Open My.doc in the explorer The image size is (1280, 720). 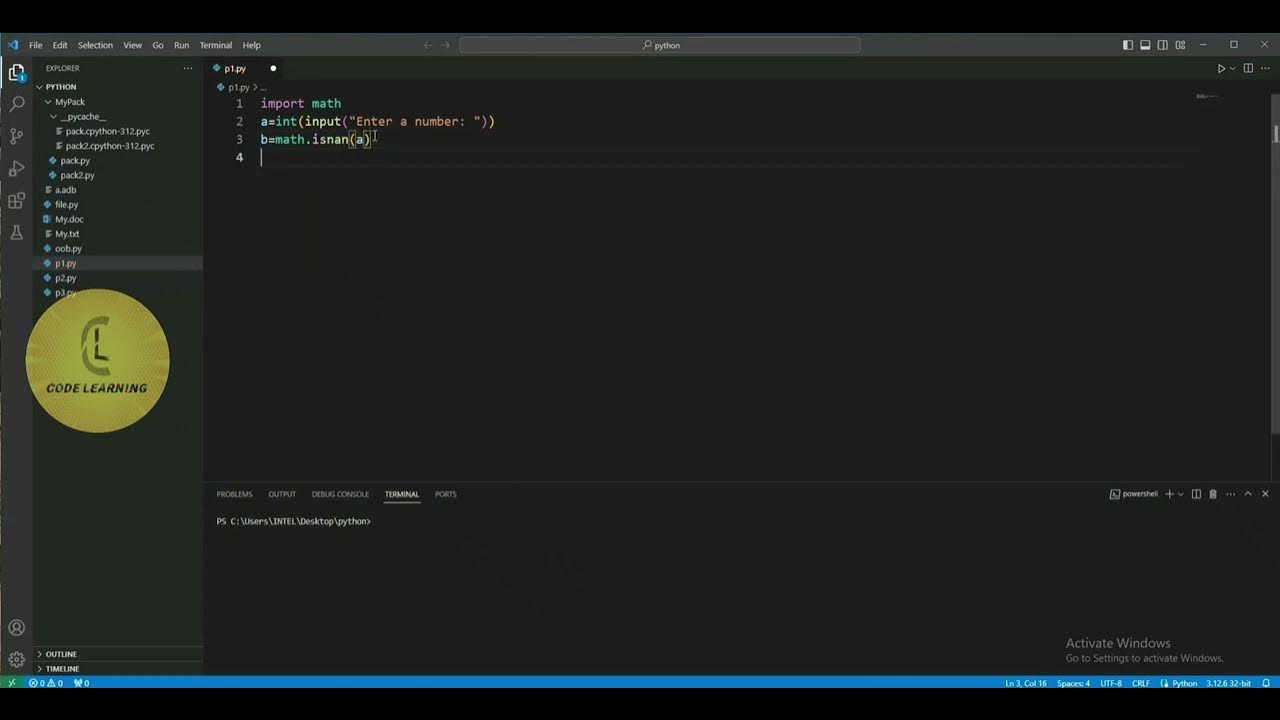coord(69,219)
